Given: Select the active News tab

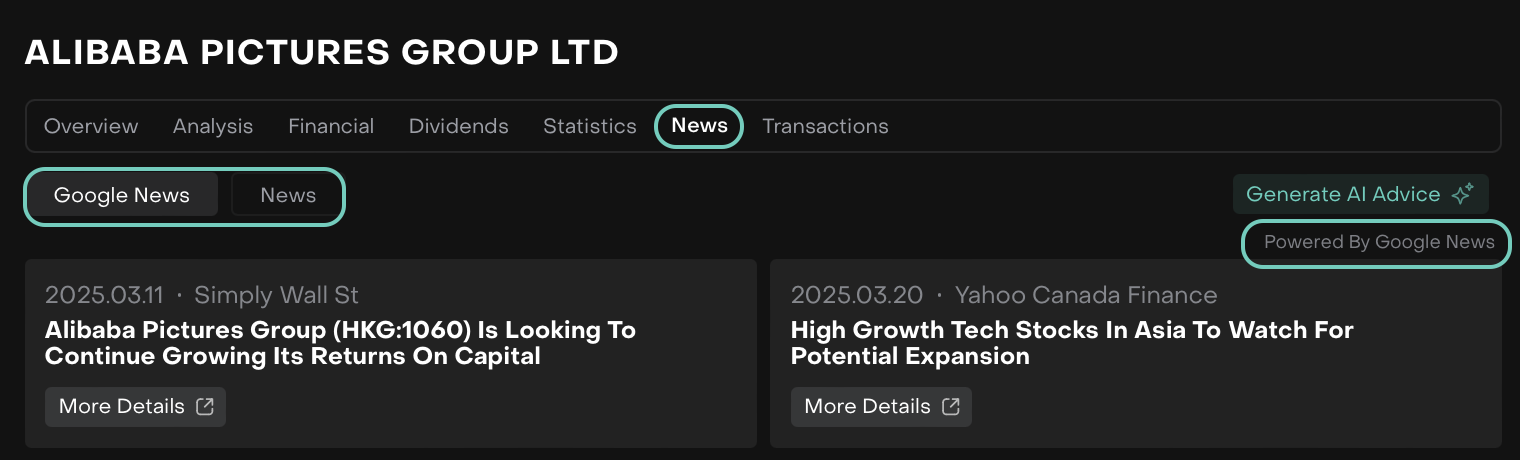Looking at the screenshot, I should [x=699, y=126].
